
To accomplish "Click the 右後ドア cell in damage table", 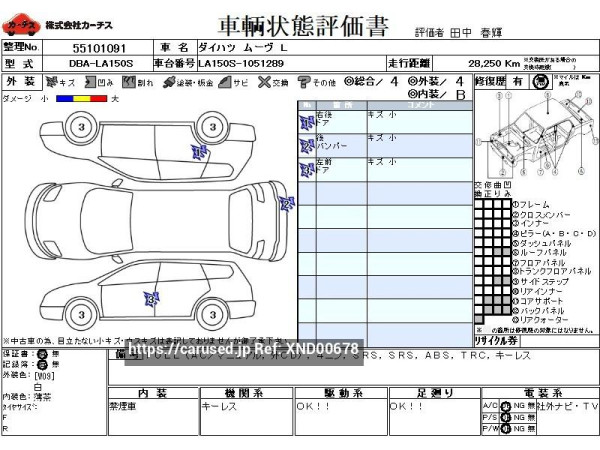I will coord(342,122).
